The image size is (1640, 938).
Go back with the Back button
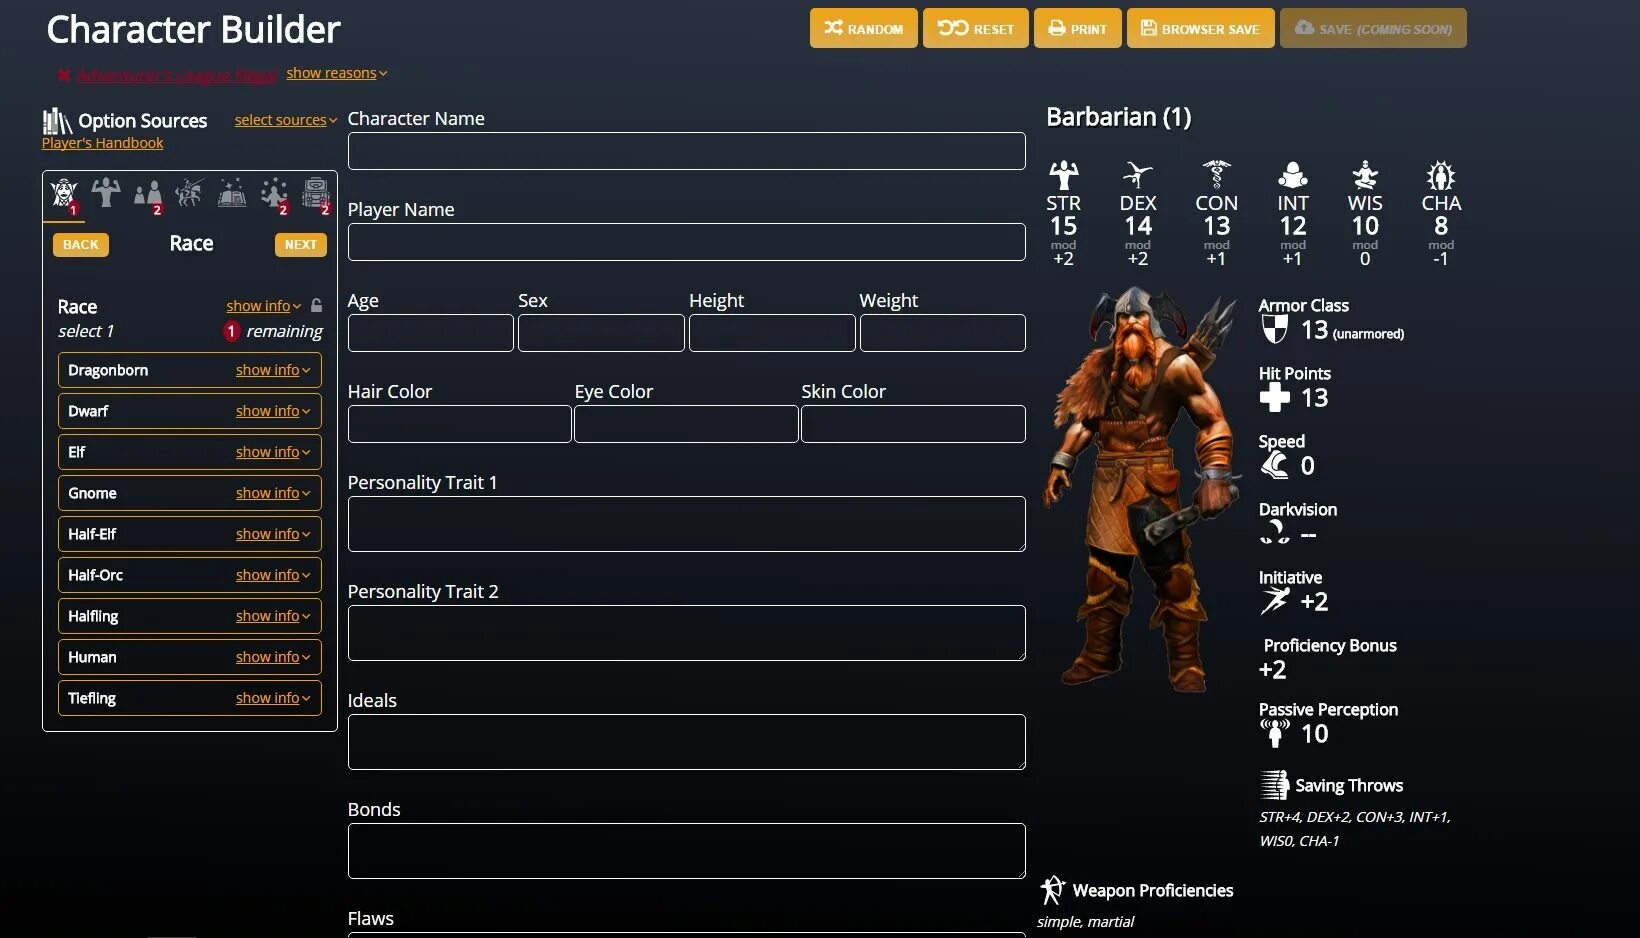point(81,245)
